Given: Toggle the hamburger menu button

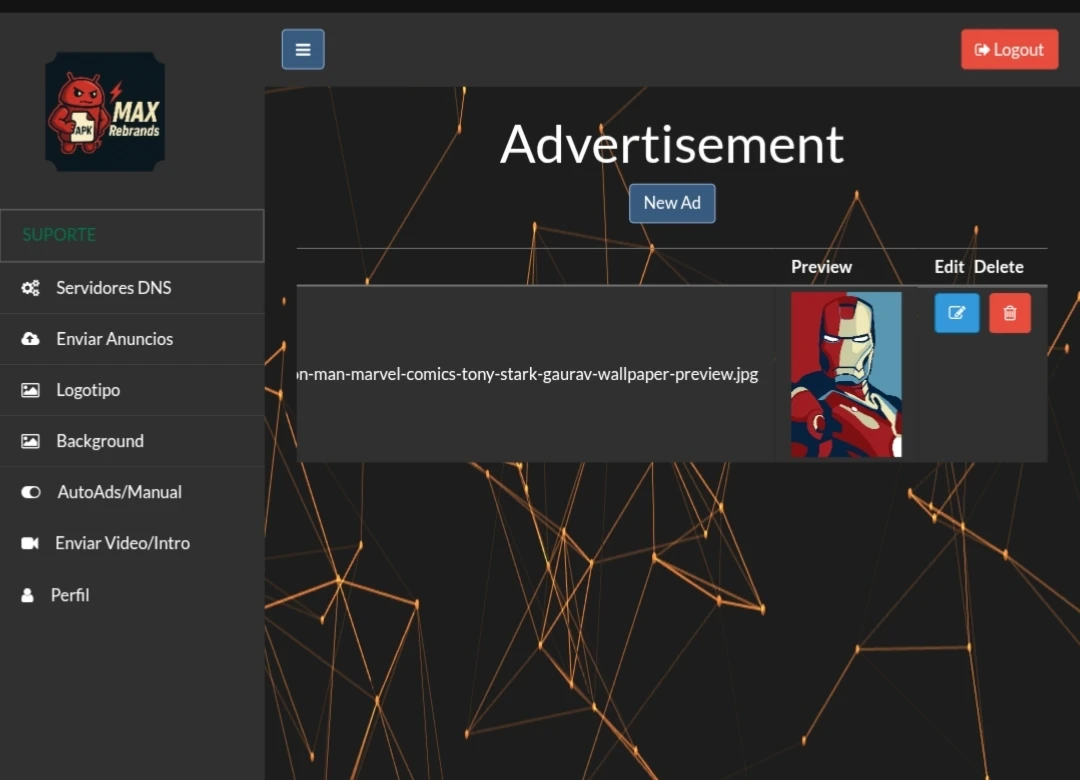Looking at the screenshot, I should 302,49.
